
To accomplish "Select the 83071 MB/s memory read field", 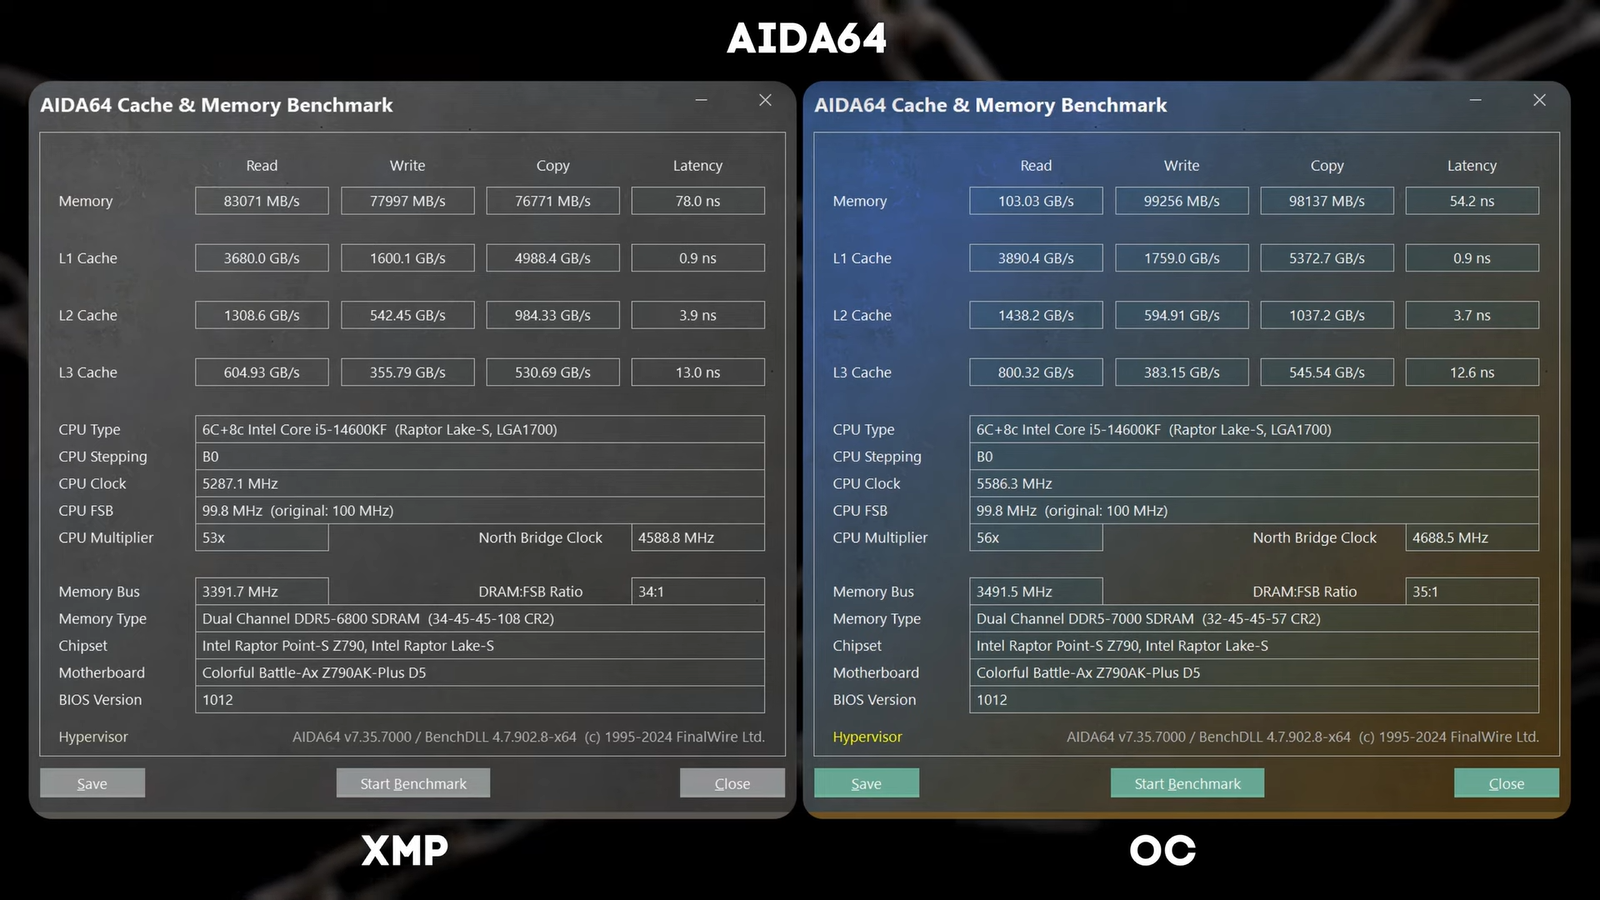I will [262, 201].
